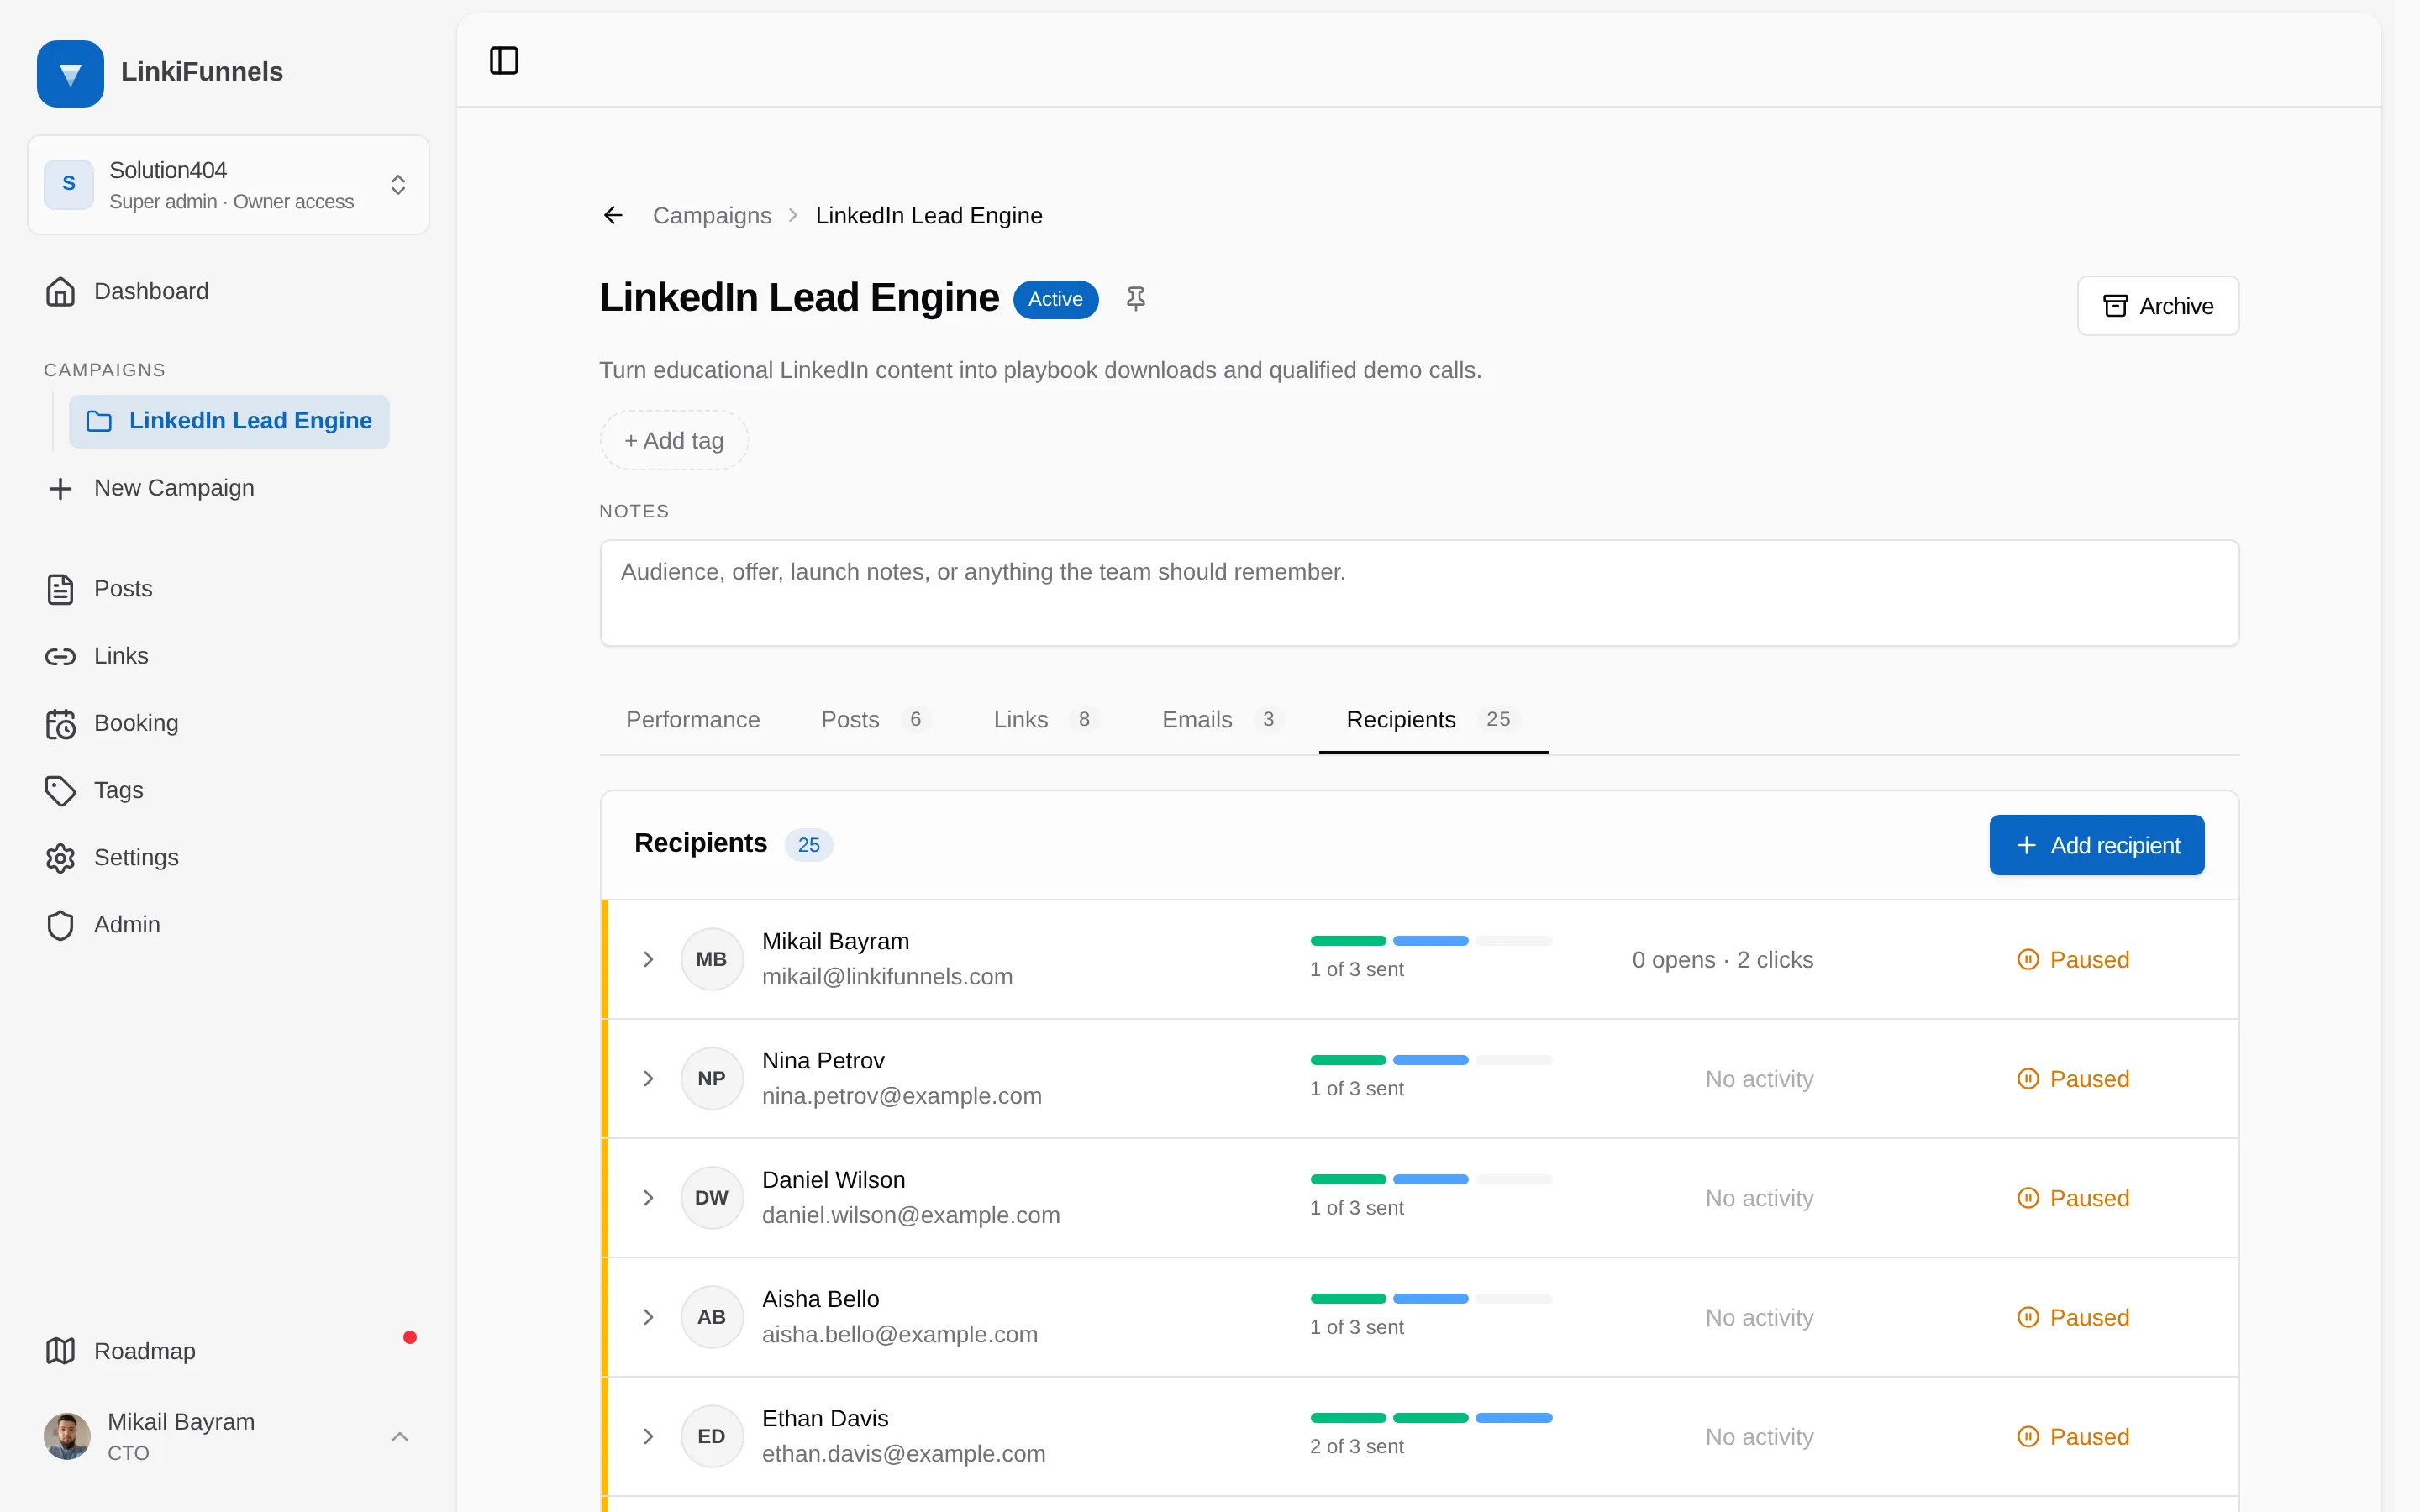
Task: Click the campaign description text
Action: click(1040, 370)
